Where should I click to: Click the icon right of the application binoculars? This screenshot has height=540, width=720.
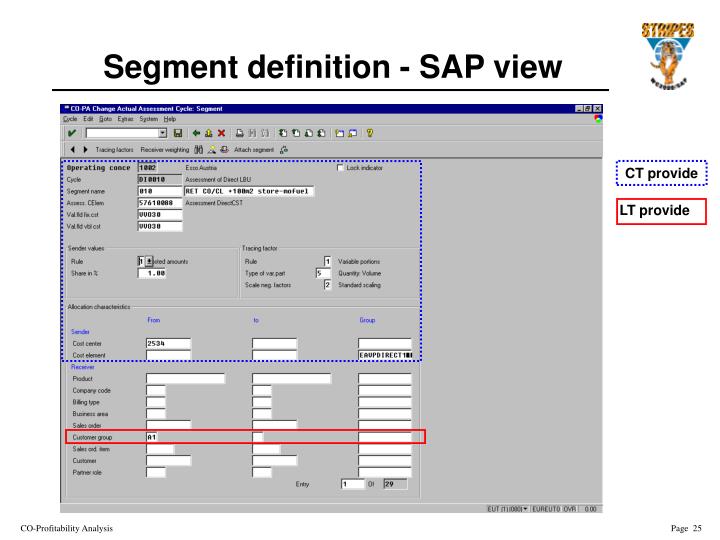[x=211, y=150]
